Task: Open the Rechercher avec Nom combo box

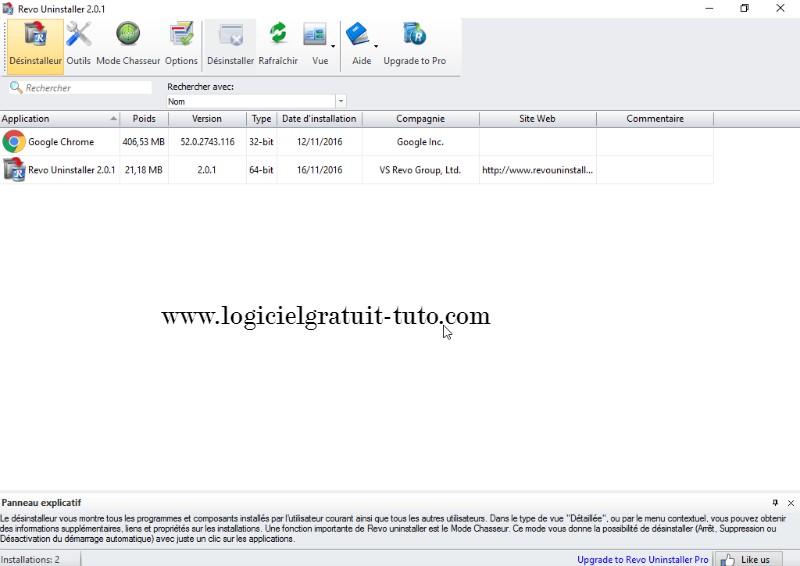Action: pos(256,101)
